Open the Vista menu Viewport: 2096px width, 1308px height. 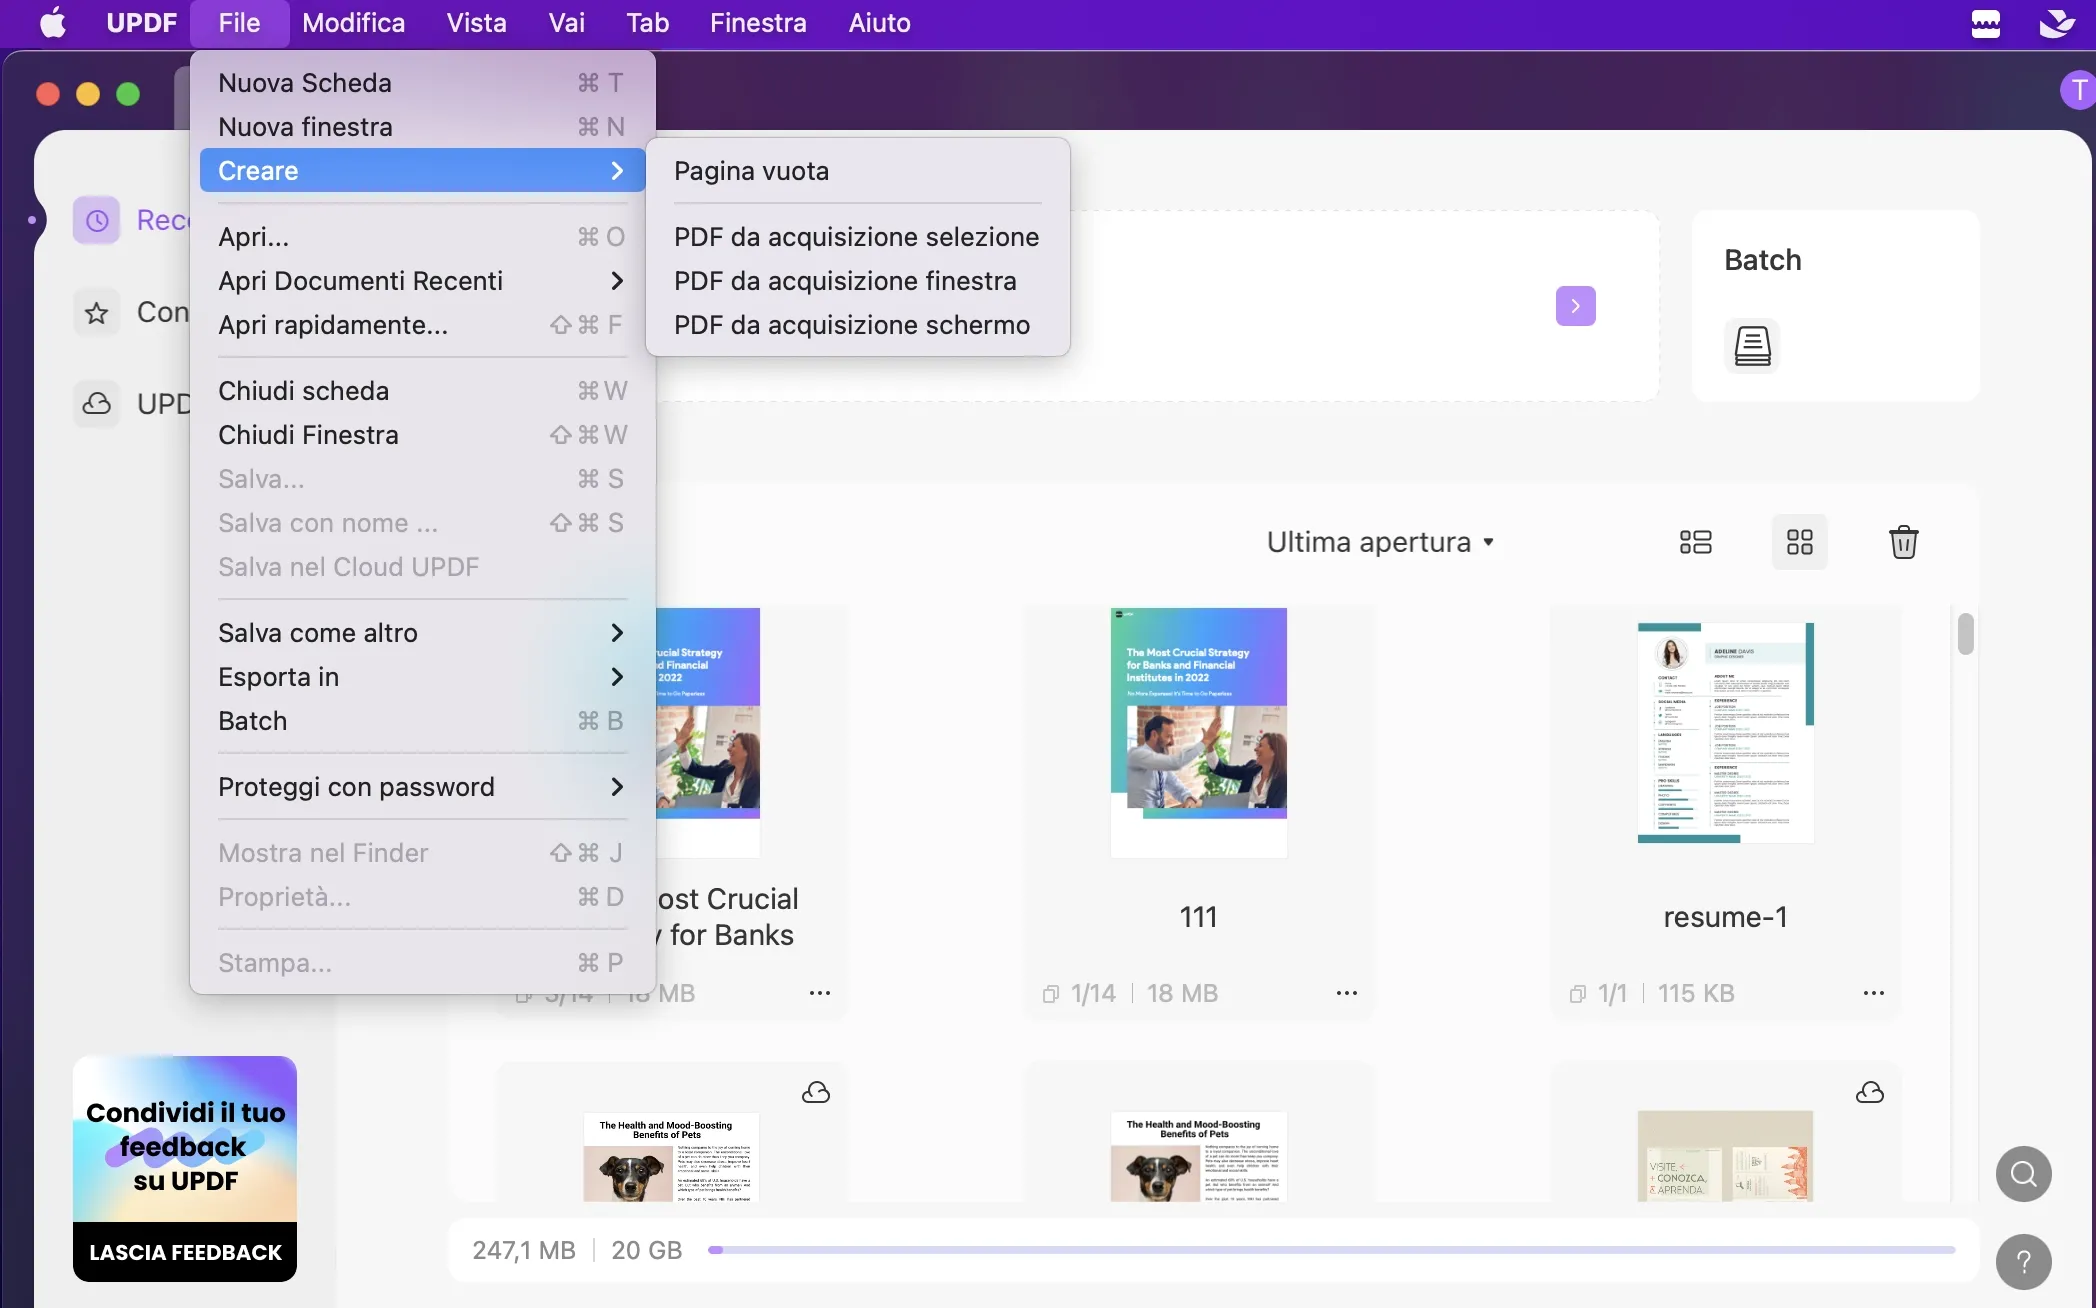pyautogui.click(x=476, y=22)
